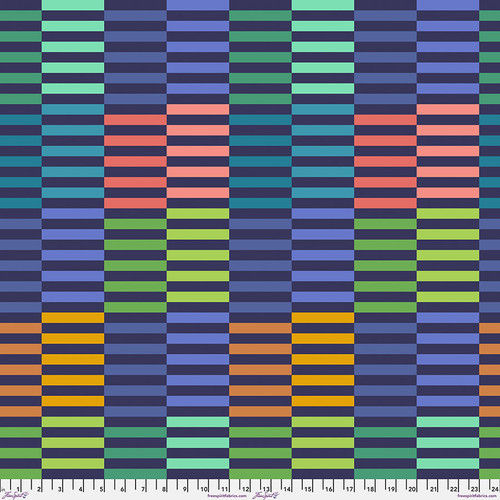Screen dimensions: 500x500
Task: Select the ruler marking 8
Action: (164, 489)
